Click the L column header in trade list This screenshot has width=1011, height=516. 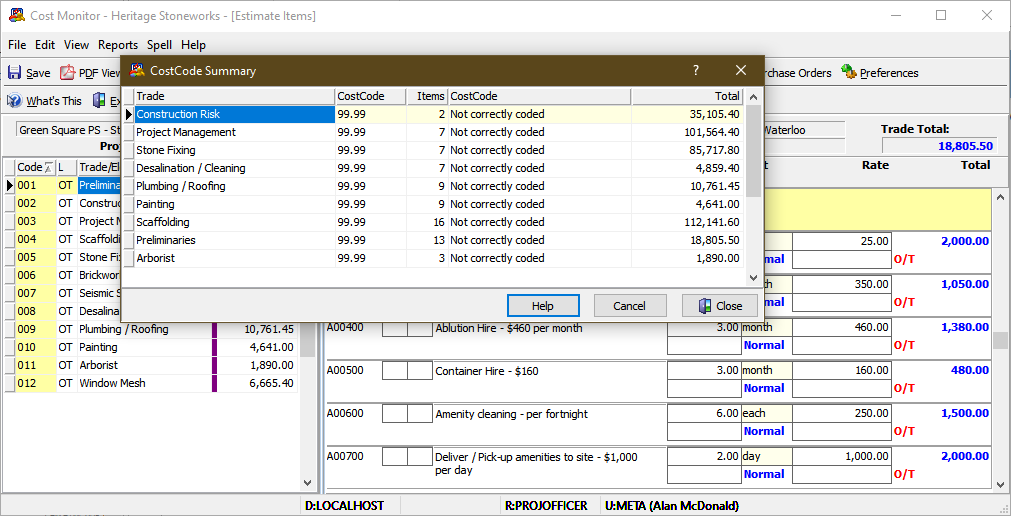click(x=66, y=167)
